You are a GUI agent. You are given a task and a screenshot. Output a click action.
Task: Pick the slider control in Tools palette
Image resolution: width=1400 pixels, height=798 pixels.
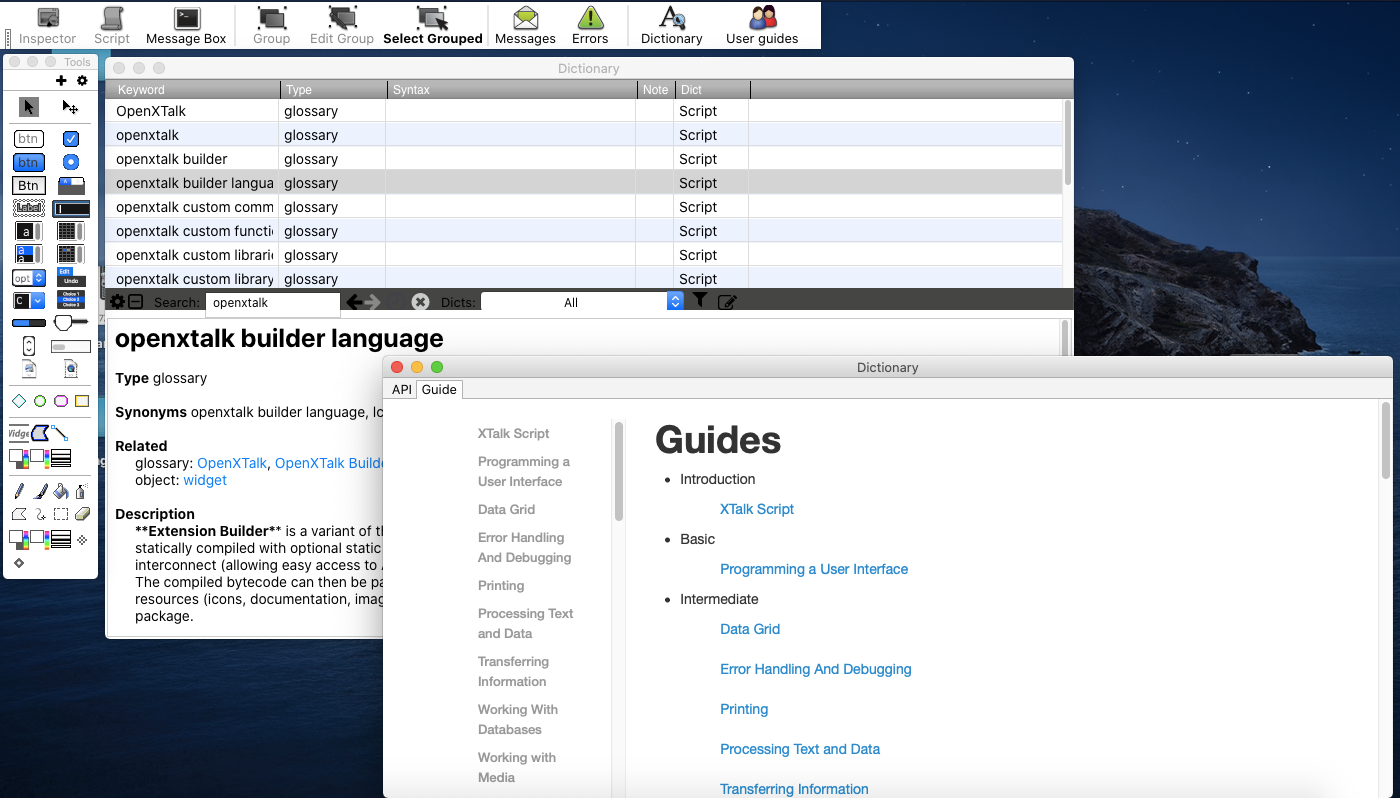[71, 322]
